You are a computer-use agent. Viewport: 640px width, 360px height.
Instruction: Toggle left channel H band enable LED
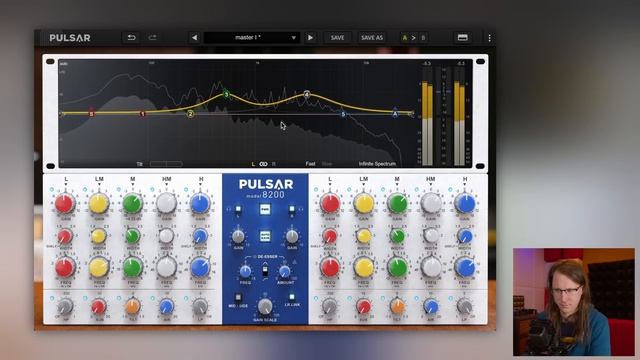click(x=186, y=190)
